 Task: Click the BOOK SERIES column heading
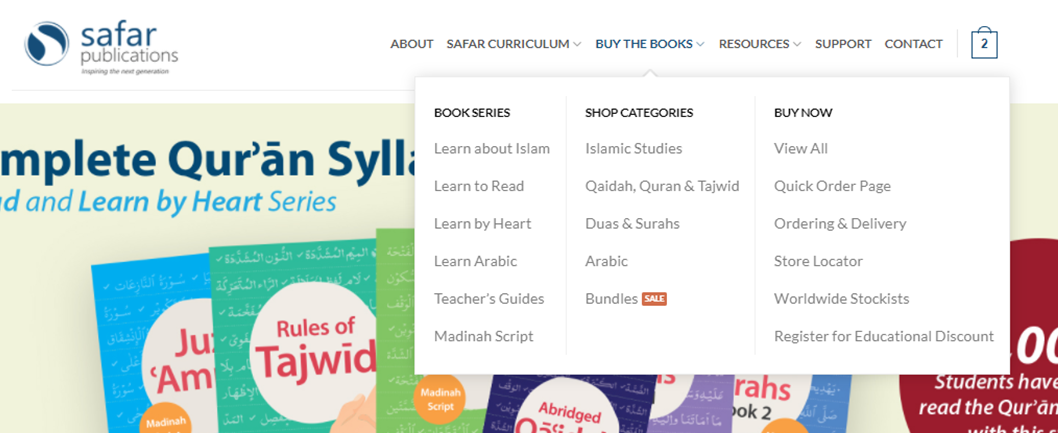[472, 113]
